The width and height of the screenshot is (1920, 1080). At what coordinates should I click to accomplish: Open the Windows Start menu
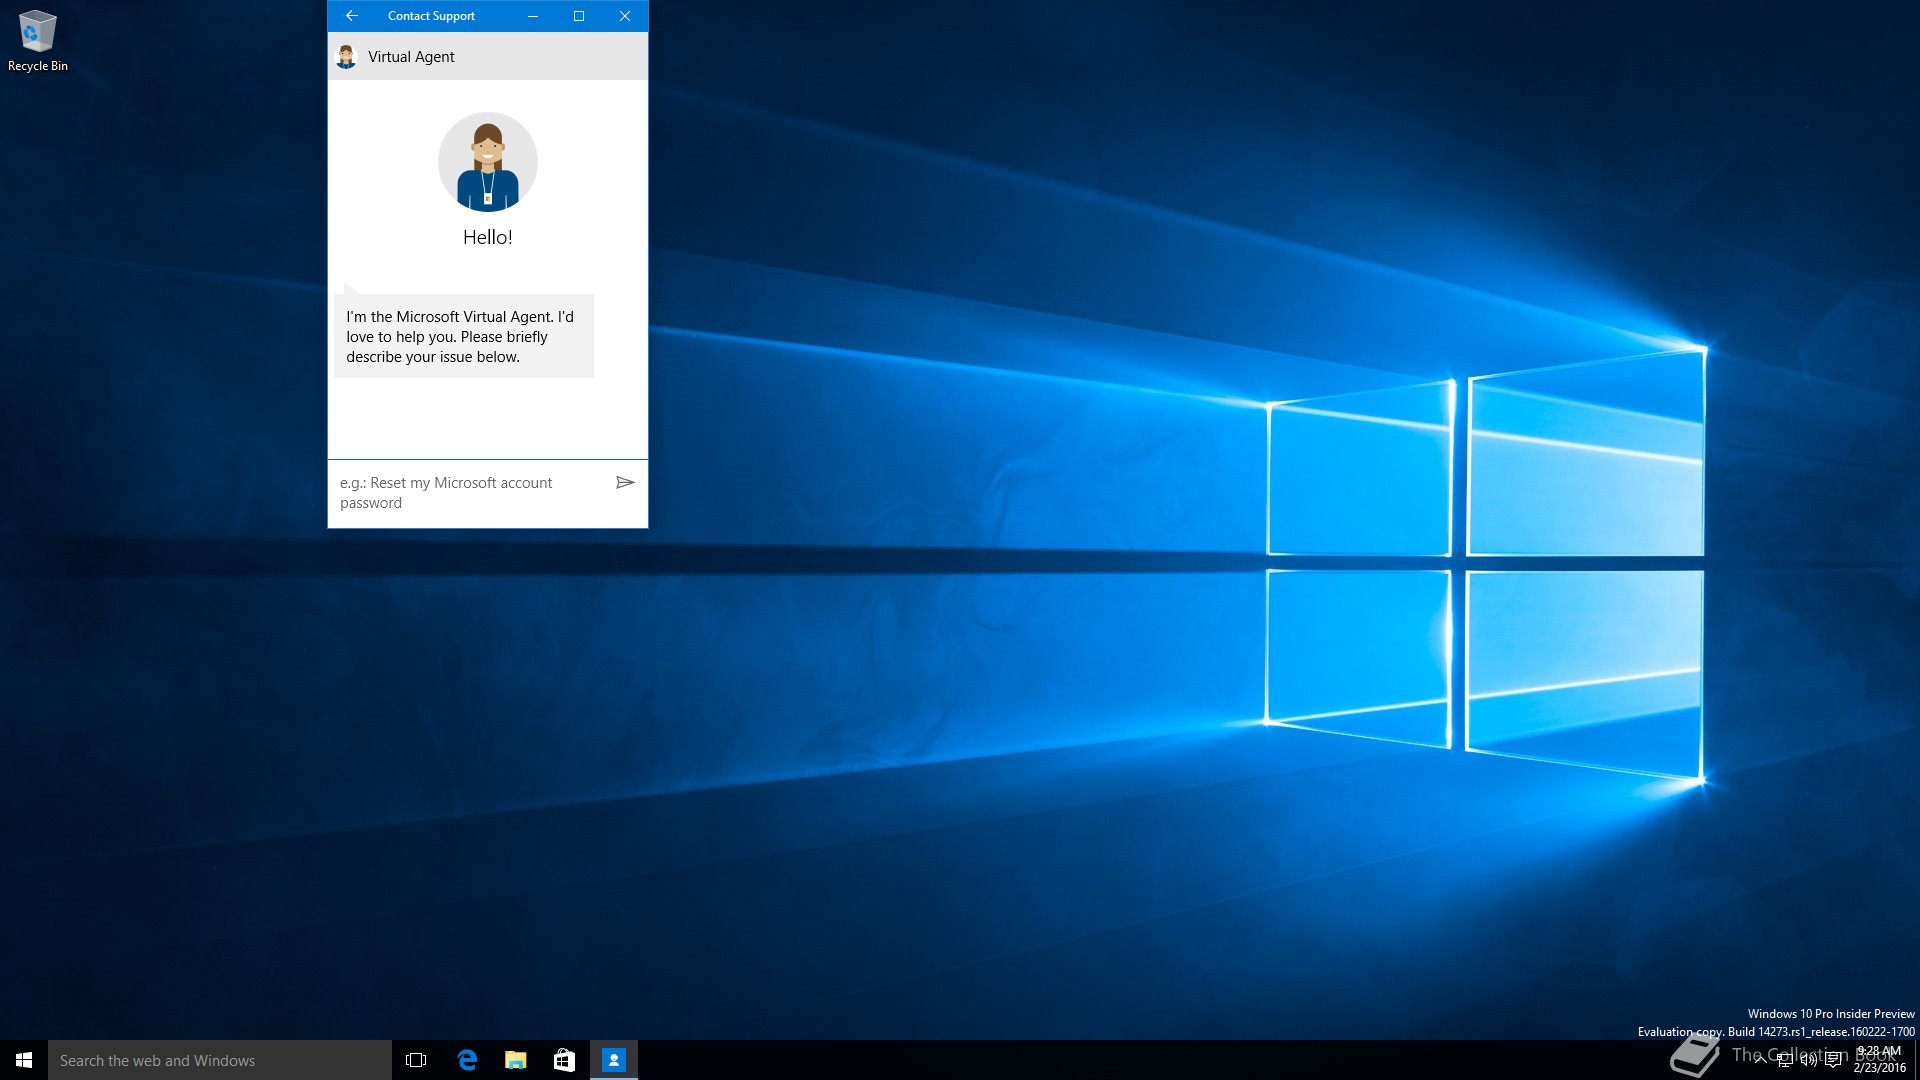click(24, 1060)
